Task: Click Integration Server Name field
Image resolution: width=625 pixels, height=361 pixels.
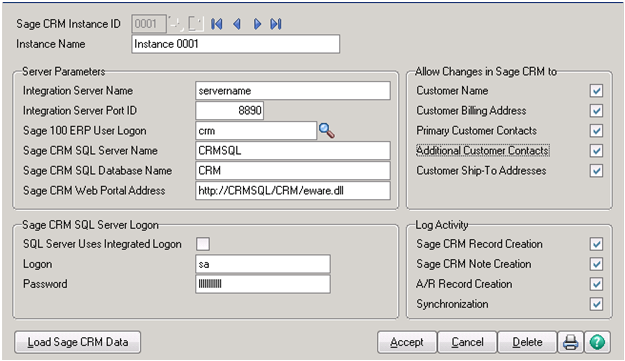Action: 293,90
